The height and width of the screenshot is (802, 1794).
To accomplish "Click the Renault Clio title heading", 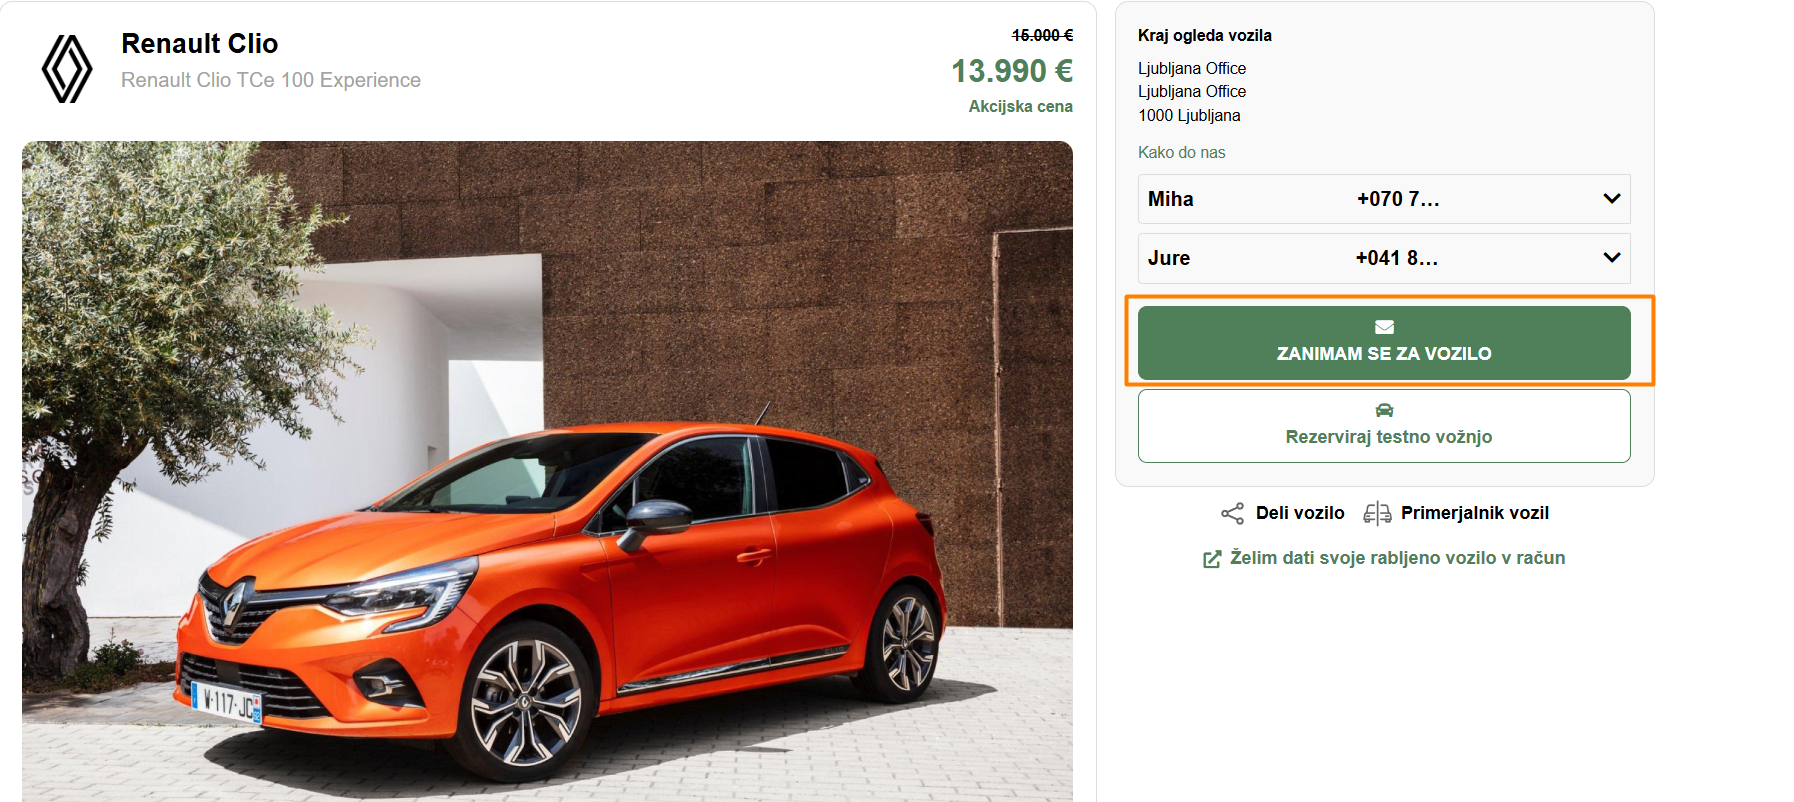I will click(200, 44).
